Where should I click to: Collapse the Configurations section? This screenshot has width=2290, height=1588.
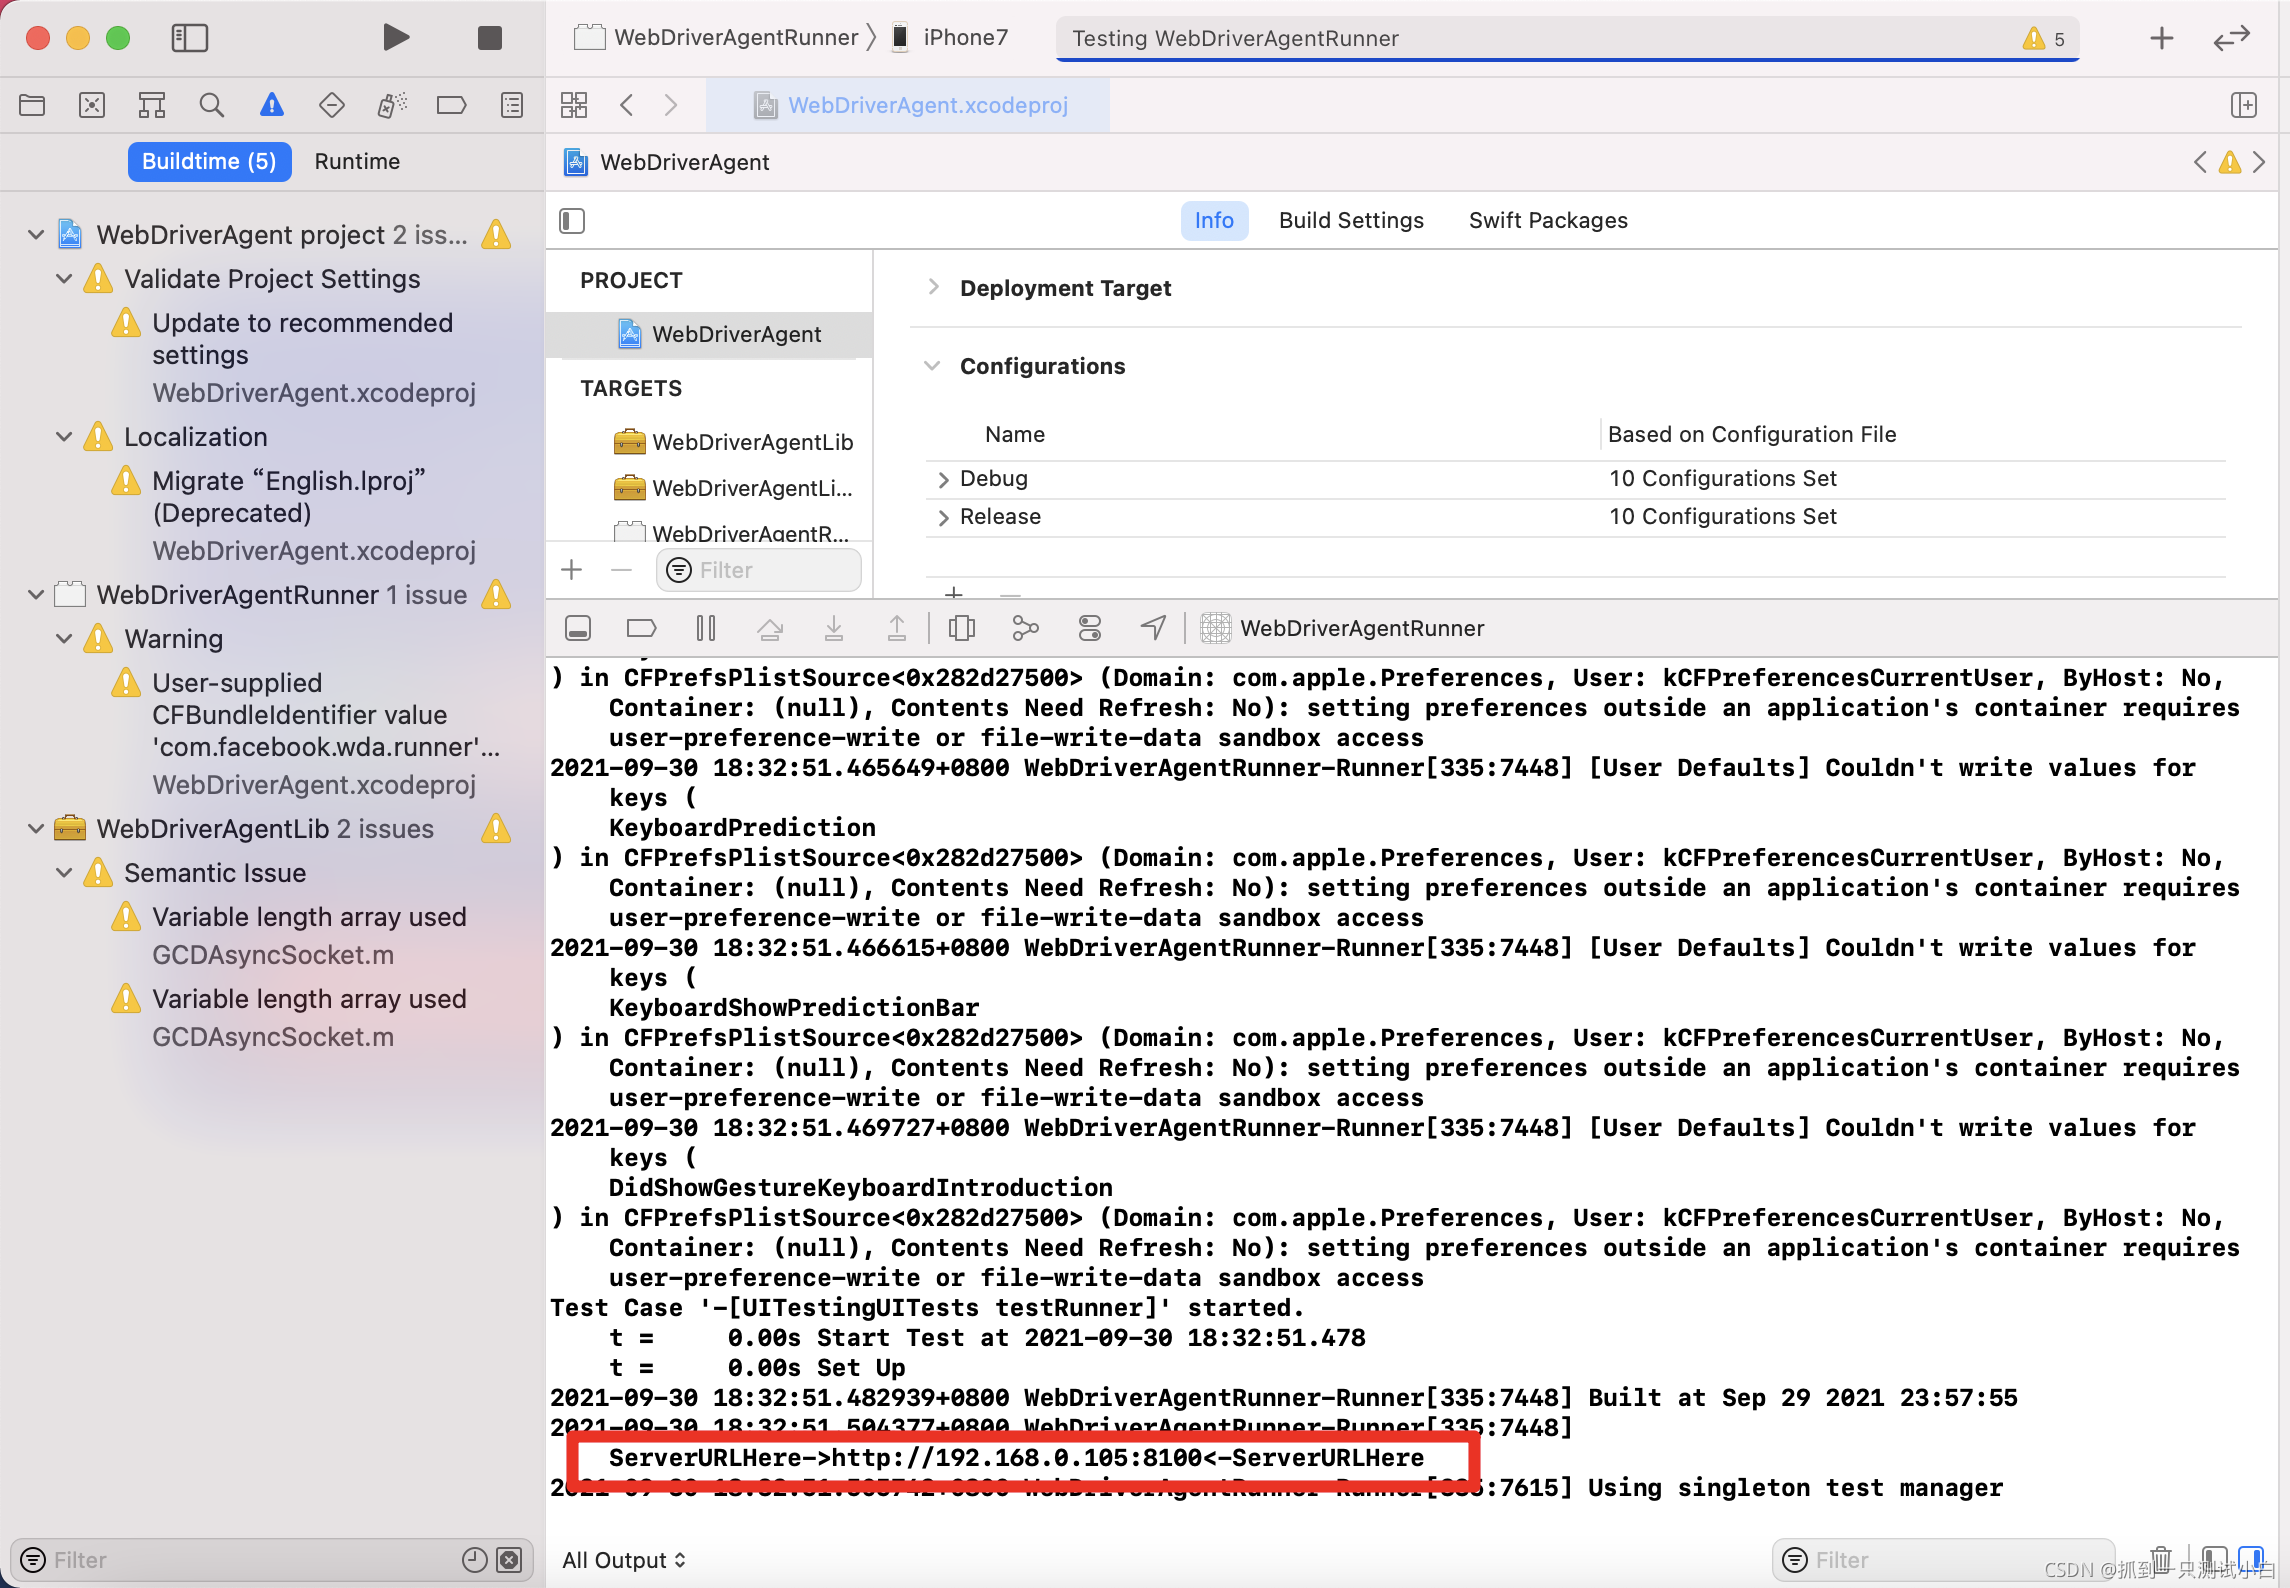tap(932, 366)
